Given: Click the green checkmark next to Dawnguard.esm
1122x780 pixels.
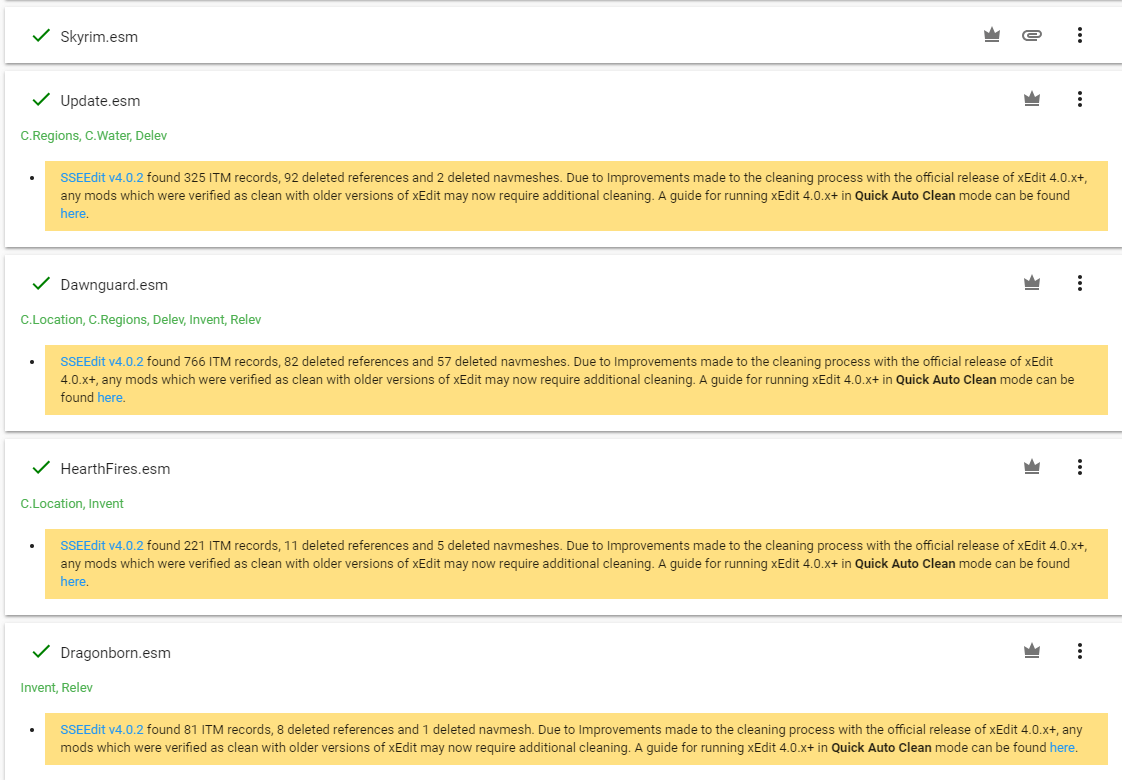Looking at the screenshot, I should (x=41, y=284).
